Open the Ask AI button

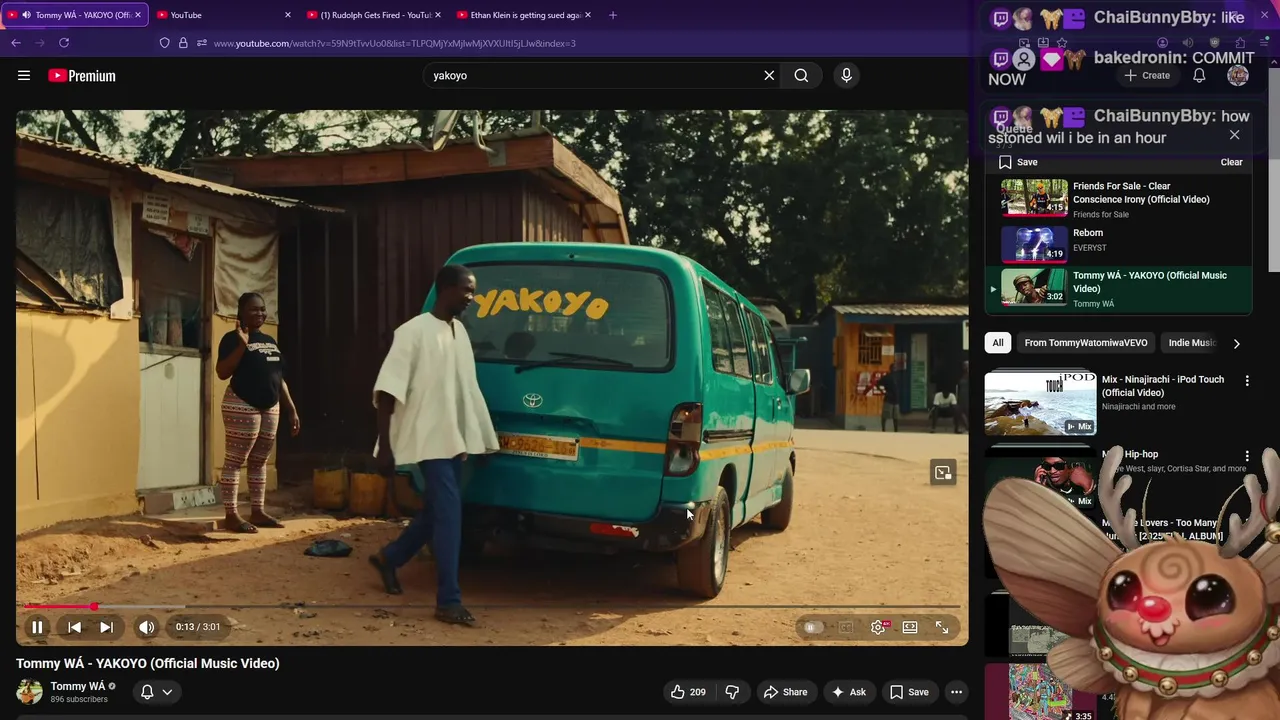pyautogui.click(x=849, y=692)
